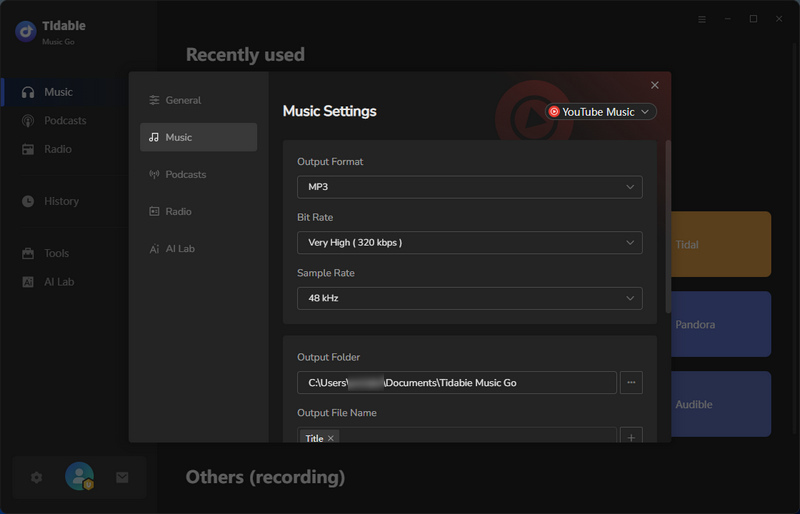Expand the Output Format dropdown
Image resolution: width=800 pixels, height=514 pixels.
469,187
